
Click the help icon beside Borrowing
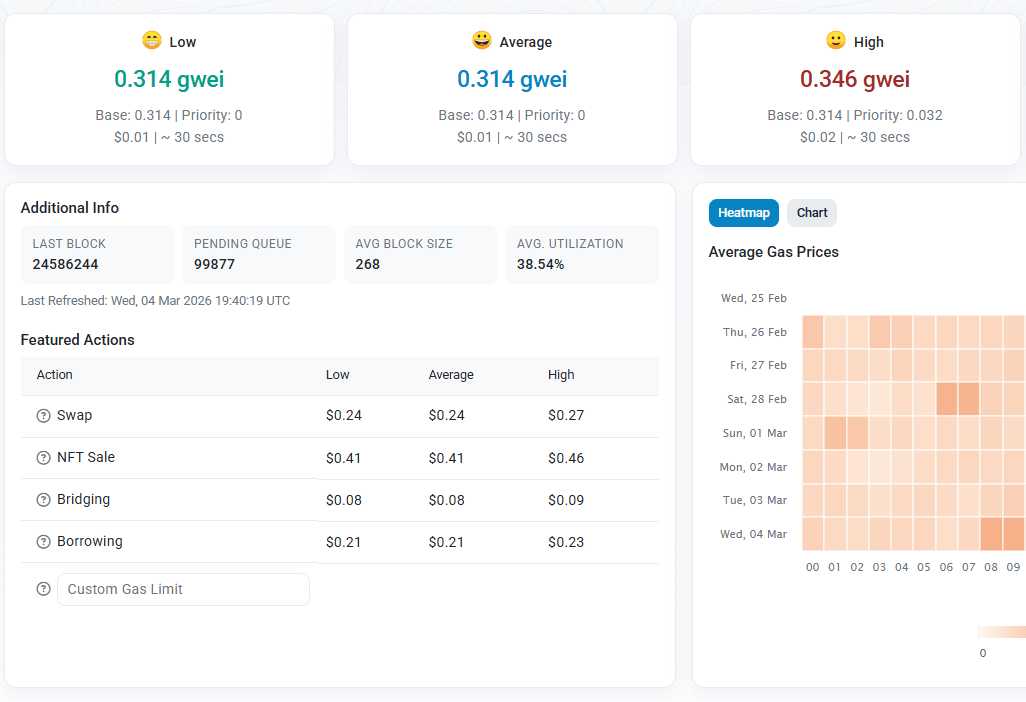[x=43, y=542]
